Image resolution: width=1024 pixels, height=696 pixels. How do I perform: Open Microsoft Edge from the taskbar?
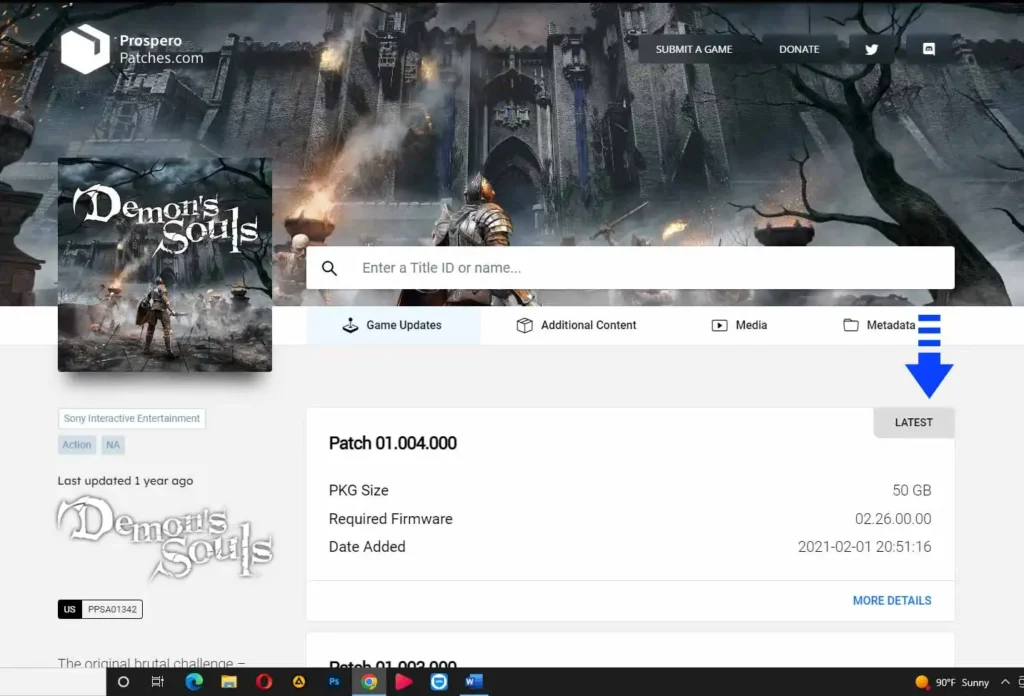(194, 682)
